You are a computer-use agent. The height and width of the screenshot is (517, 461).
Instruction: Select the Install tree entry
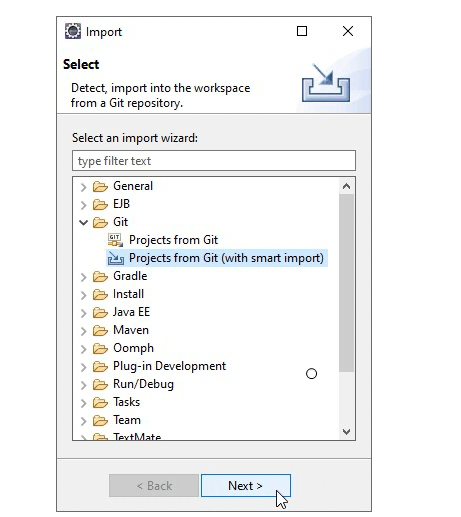[x=128, y=294]
